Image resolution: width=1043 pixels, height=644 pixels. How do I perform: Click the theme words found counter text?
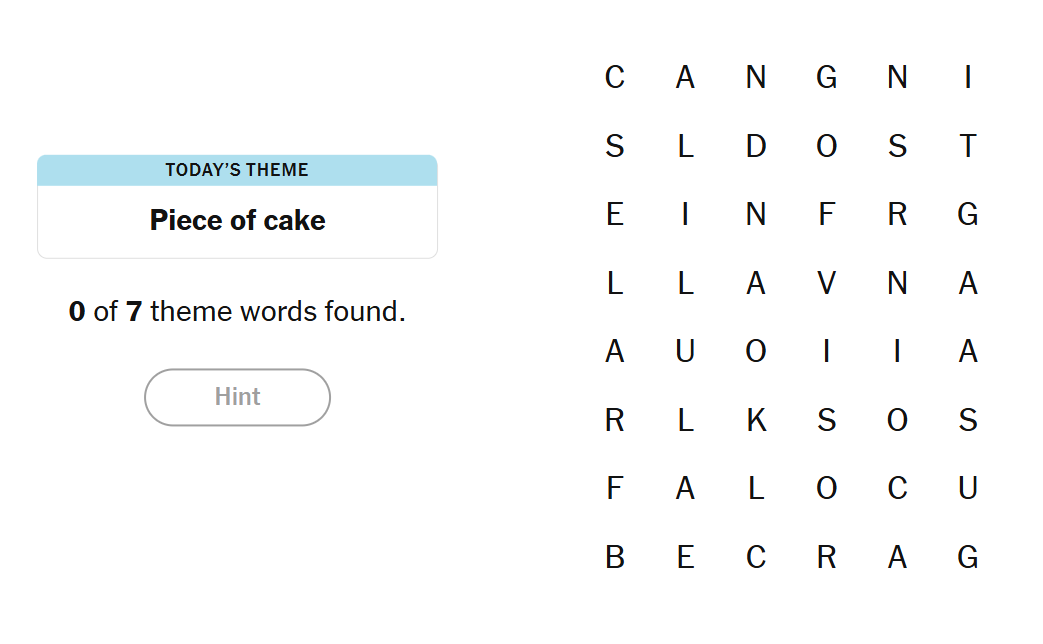(x=237, y=312)
